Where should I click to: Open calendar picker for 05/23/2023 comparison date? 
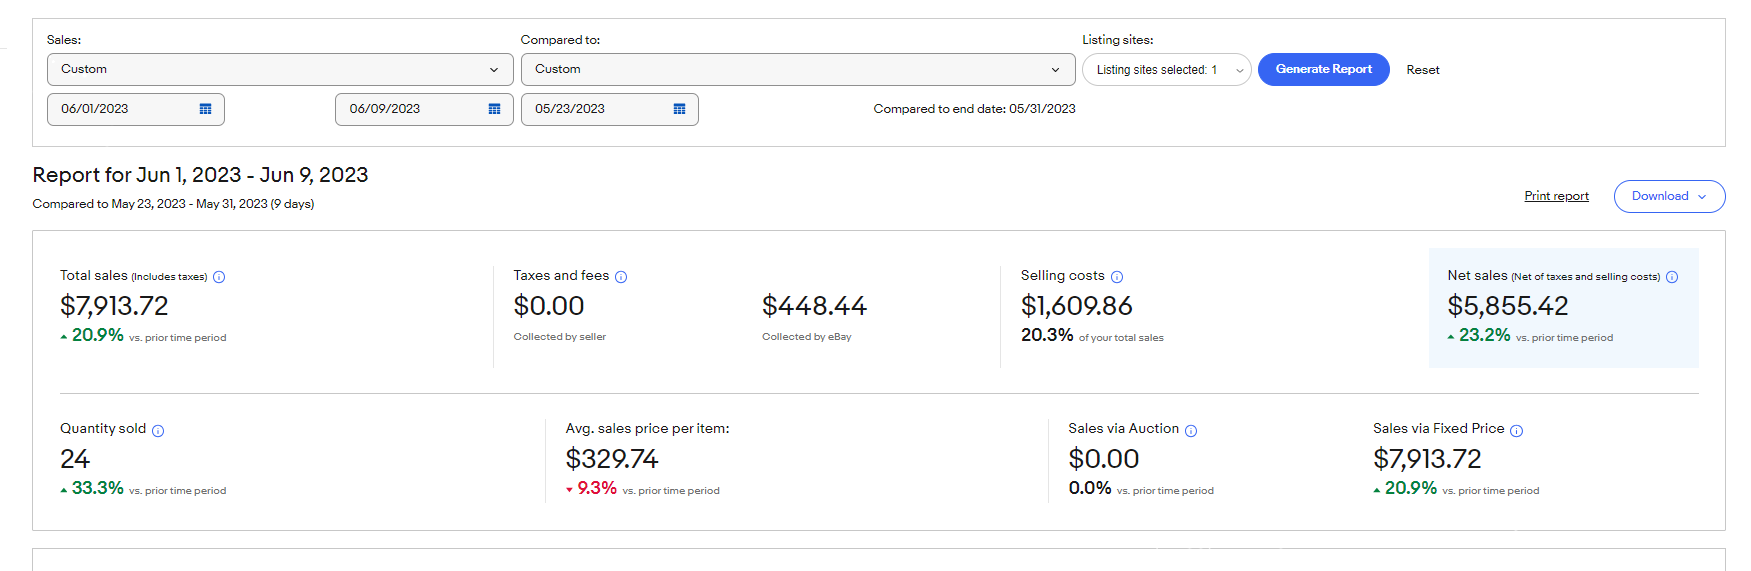pos(679,109)
